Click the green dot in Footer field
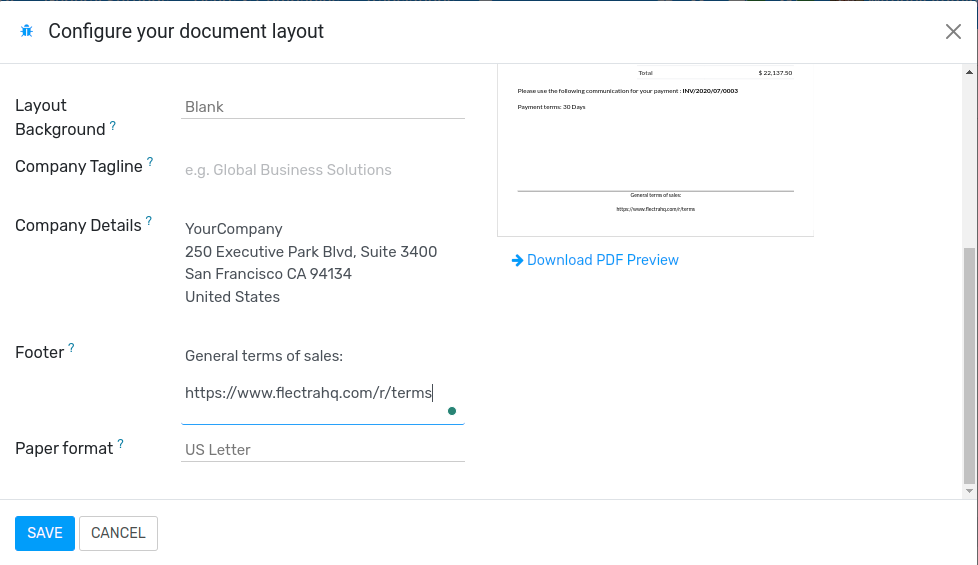Viewport: 978px width, 565px height. coord(452,411)
